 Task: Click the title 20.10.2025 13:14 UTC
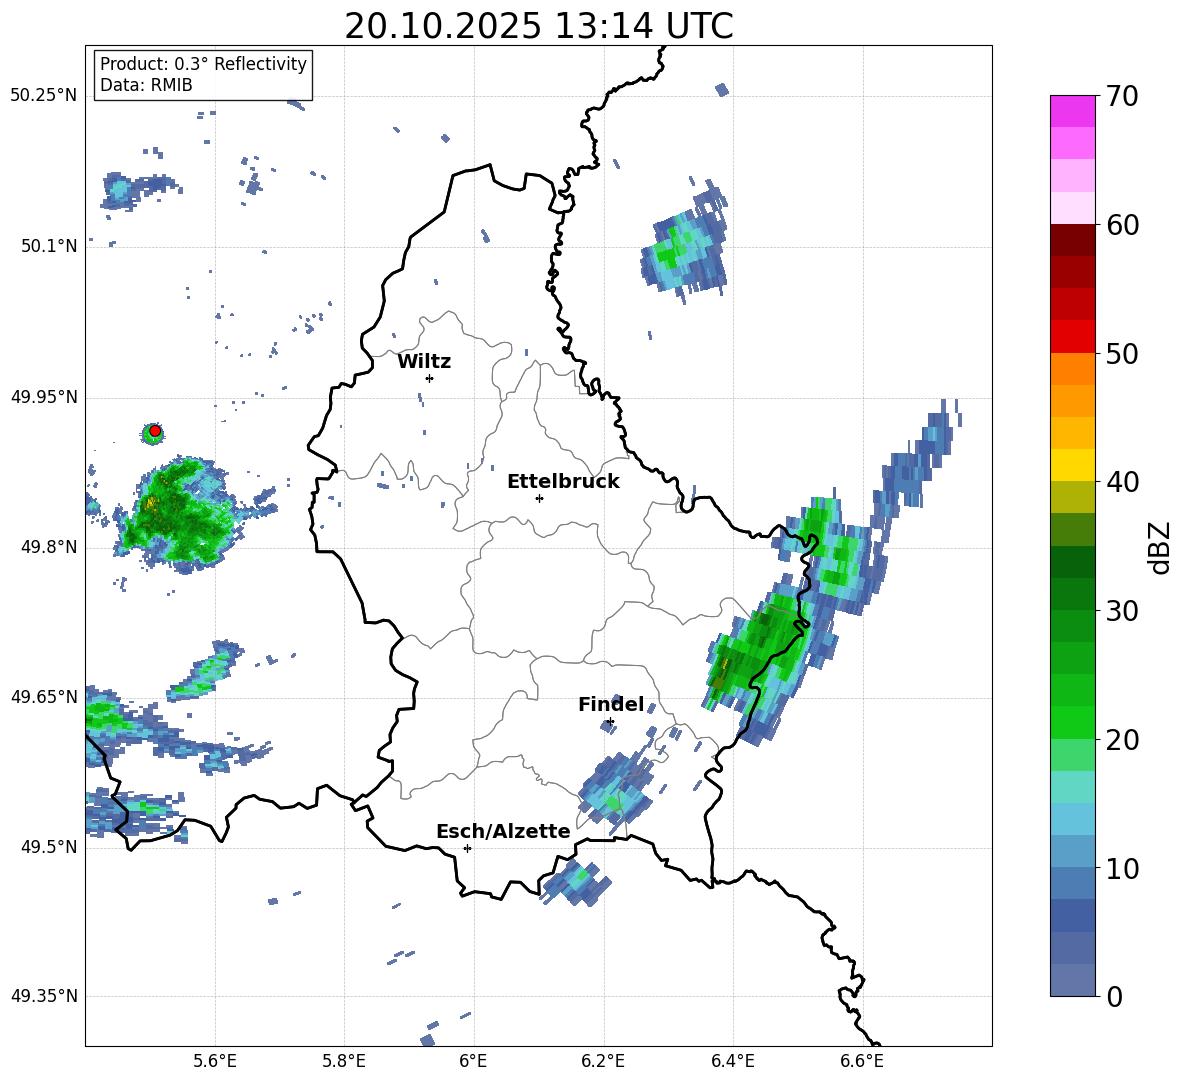pos(538,26)
